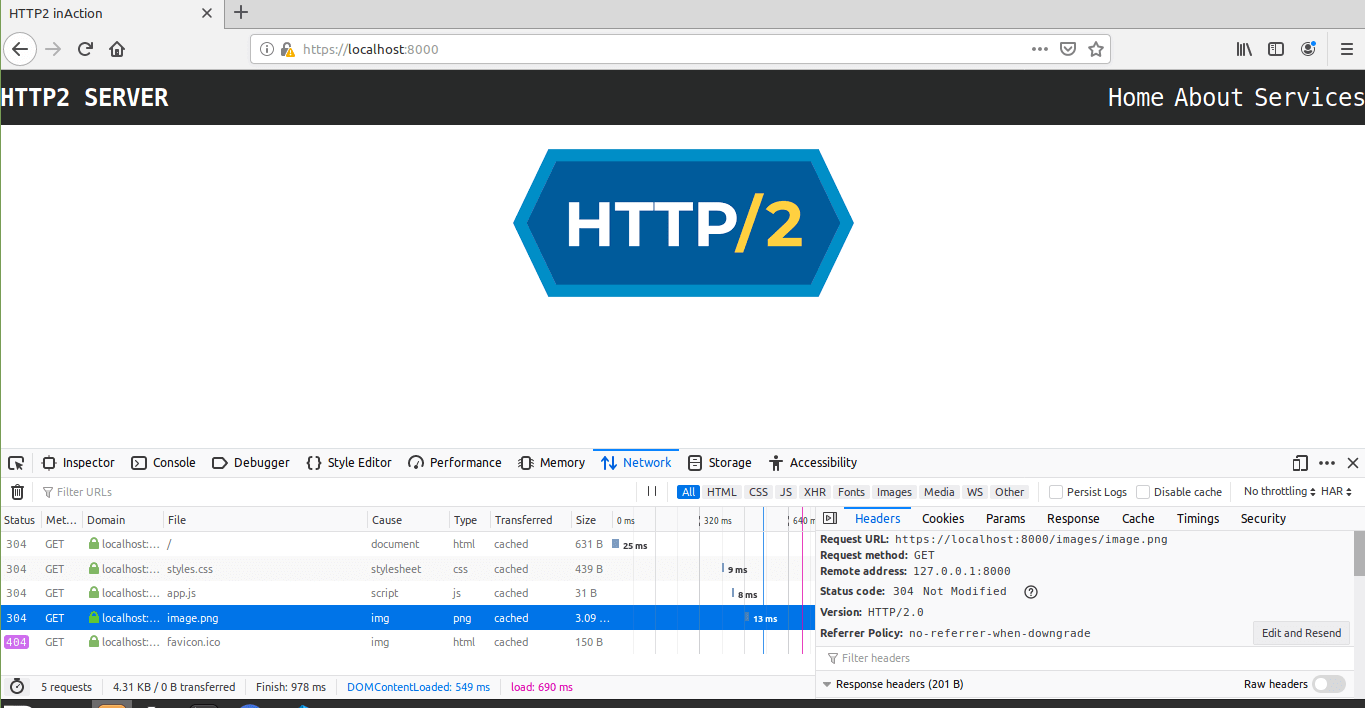
Task: Click the Edit and Resend button
Action: point(1301,633)
